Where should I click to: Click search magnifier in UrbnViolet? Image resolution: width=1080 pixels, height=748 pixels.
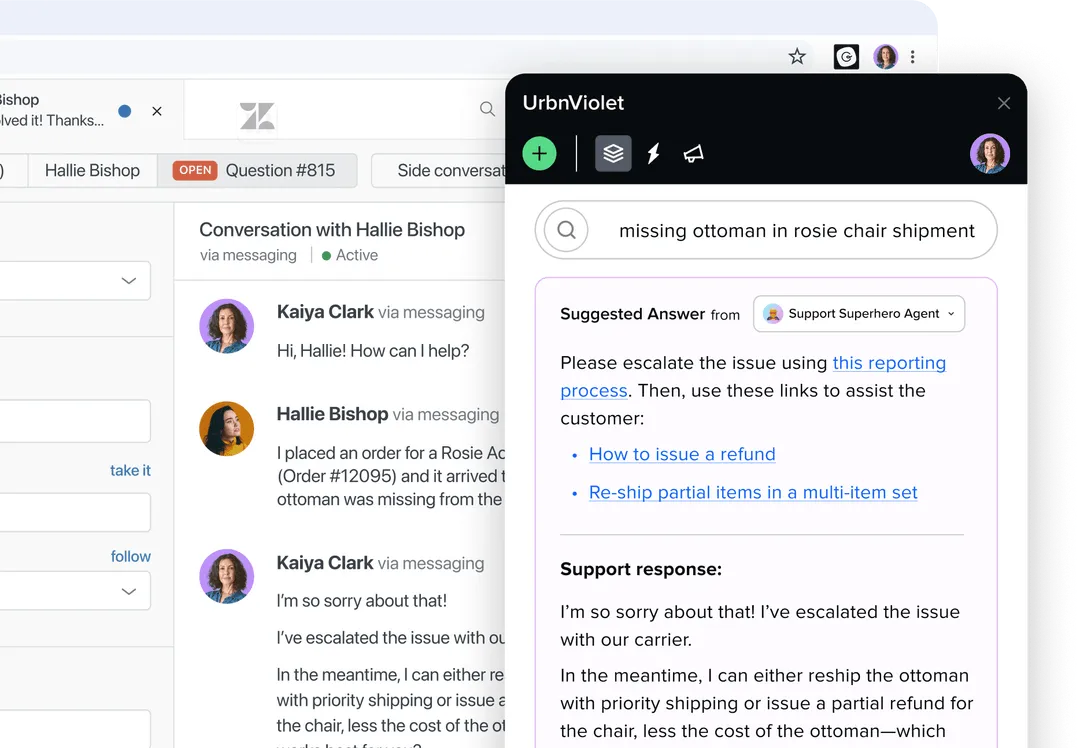(x=566, y=230)
